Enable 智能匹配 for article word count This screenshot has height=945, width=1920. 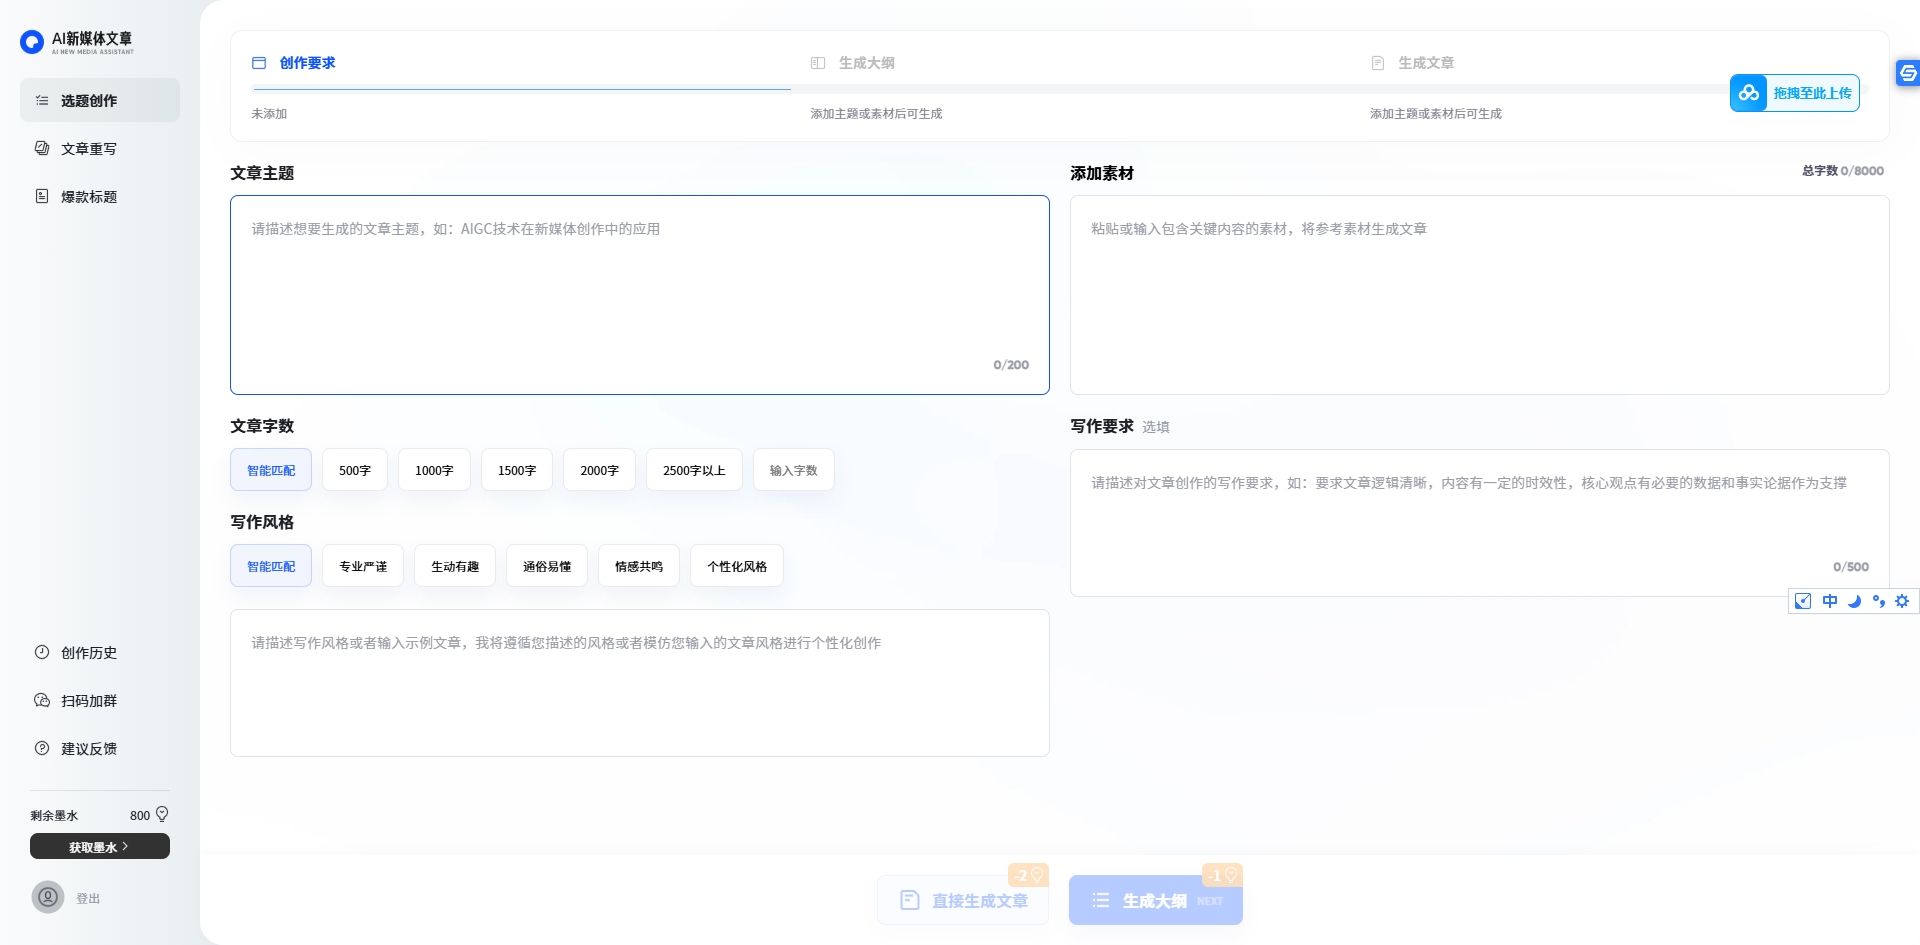point(270,469)
